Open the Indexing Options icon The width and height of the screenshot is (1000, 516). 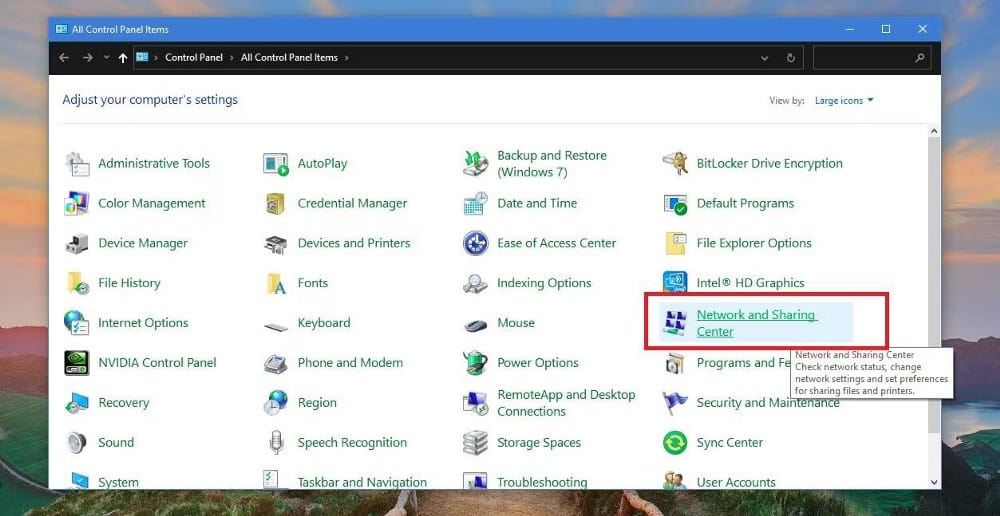pyautogui.click(x=475, y=283)
